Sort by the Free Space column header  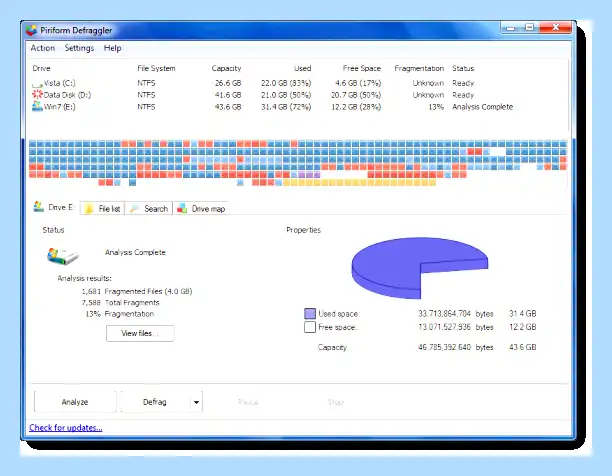point(361,68)
